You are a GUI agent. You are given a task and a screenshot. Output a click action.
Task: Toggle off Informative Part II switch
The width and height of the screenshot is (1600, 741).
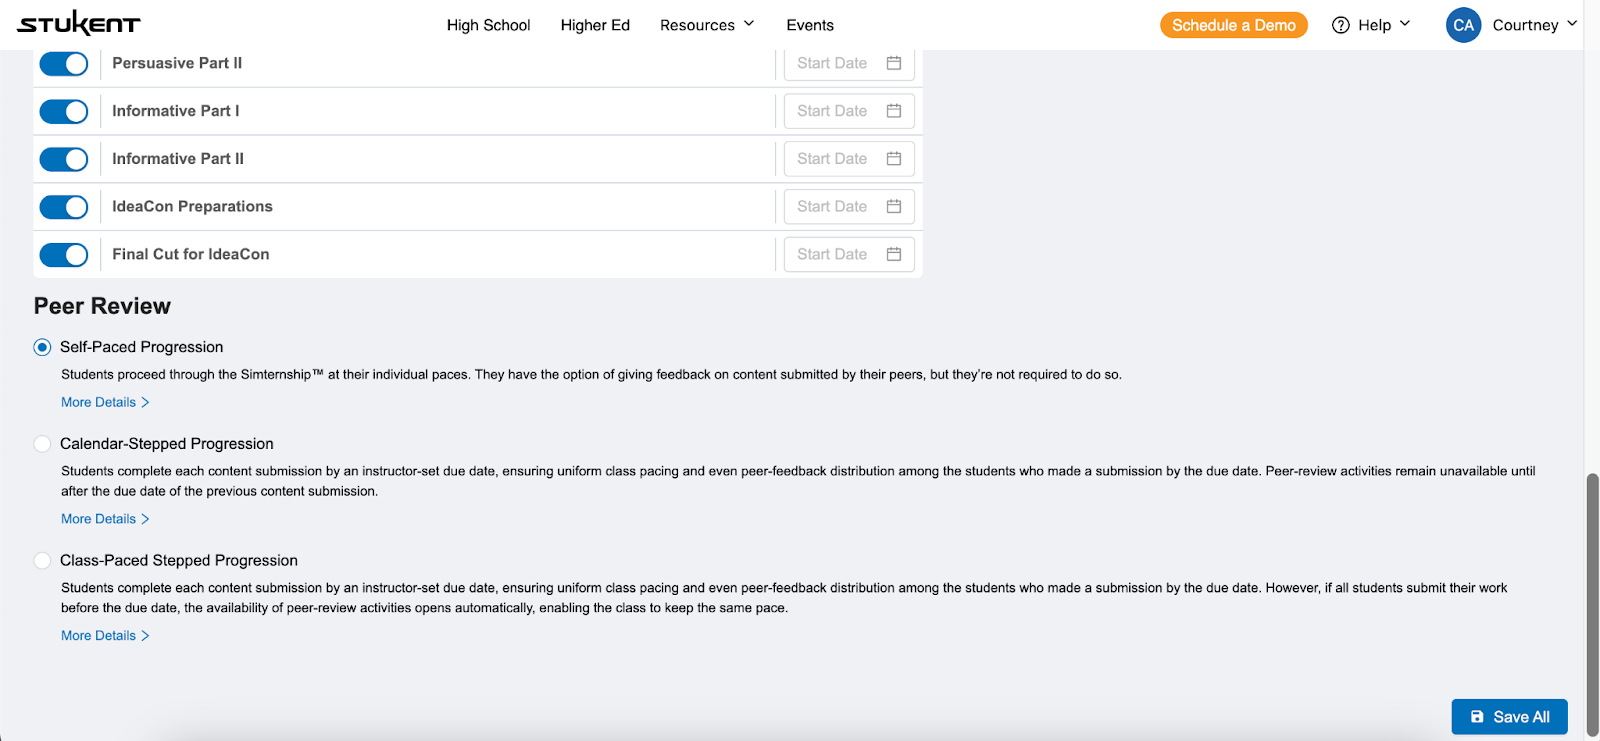coord(64,159)
